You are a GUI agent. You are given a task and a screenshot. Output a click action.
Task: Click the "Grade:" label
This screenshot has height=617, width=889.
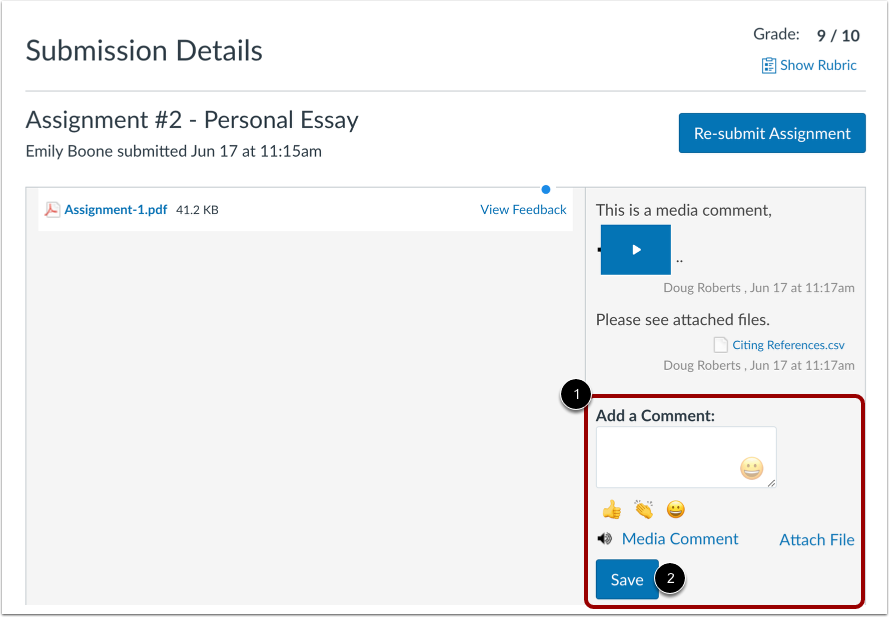click(x=776, y=35)
